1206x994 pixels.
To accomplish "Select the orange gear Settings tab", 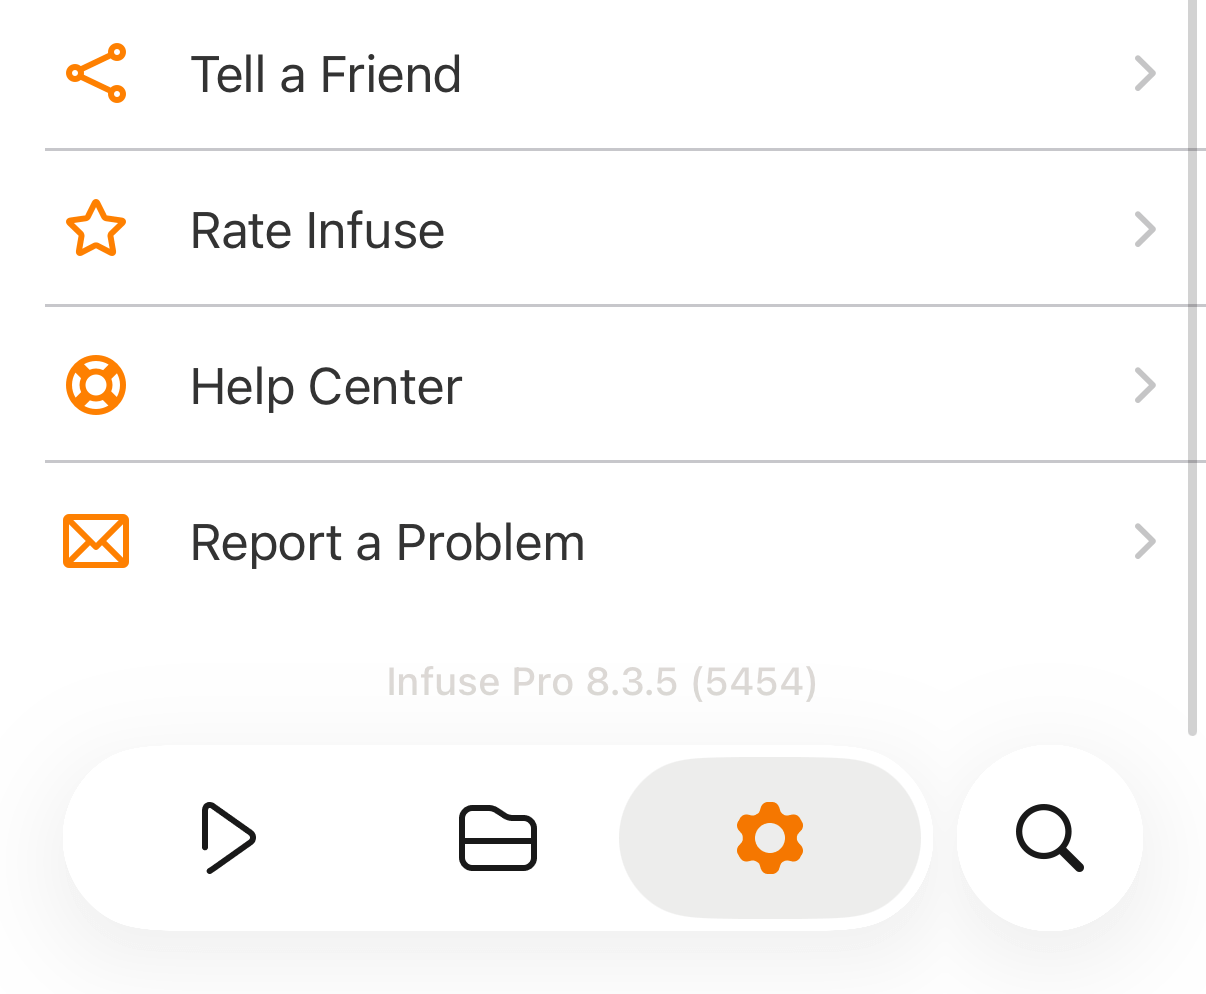I will [769, 838].
